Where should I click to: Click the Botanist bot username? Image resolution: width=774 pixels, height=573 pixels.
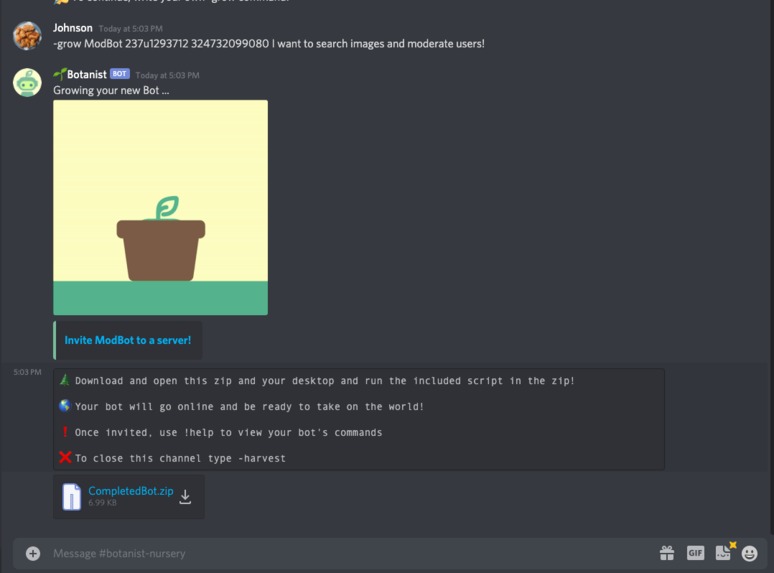pyautogui.click(x=87, y=75)
